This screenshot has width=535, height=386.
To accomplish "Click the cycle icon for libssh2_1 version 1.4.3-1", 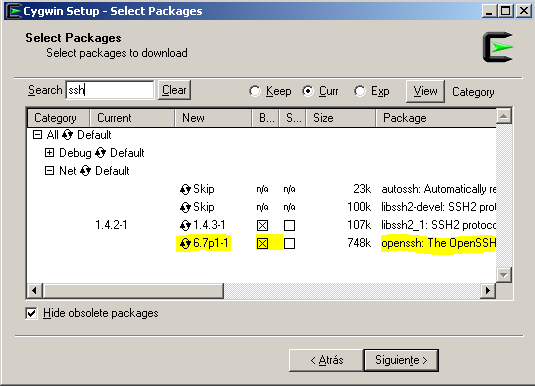I will tap(185, 225).
